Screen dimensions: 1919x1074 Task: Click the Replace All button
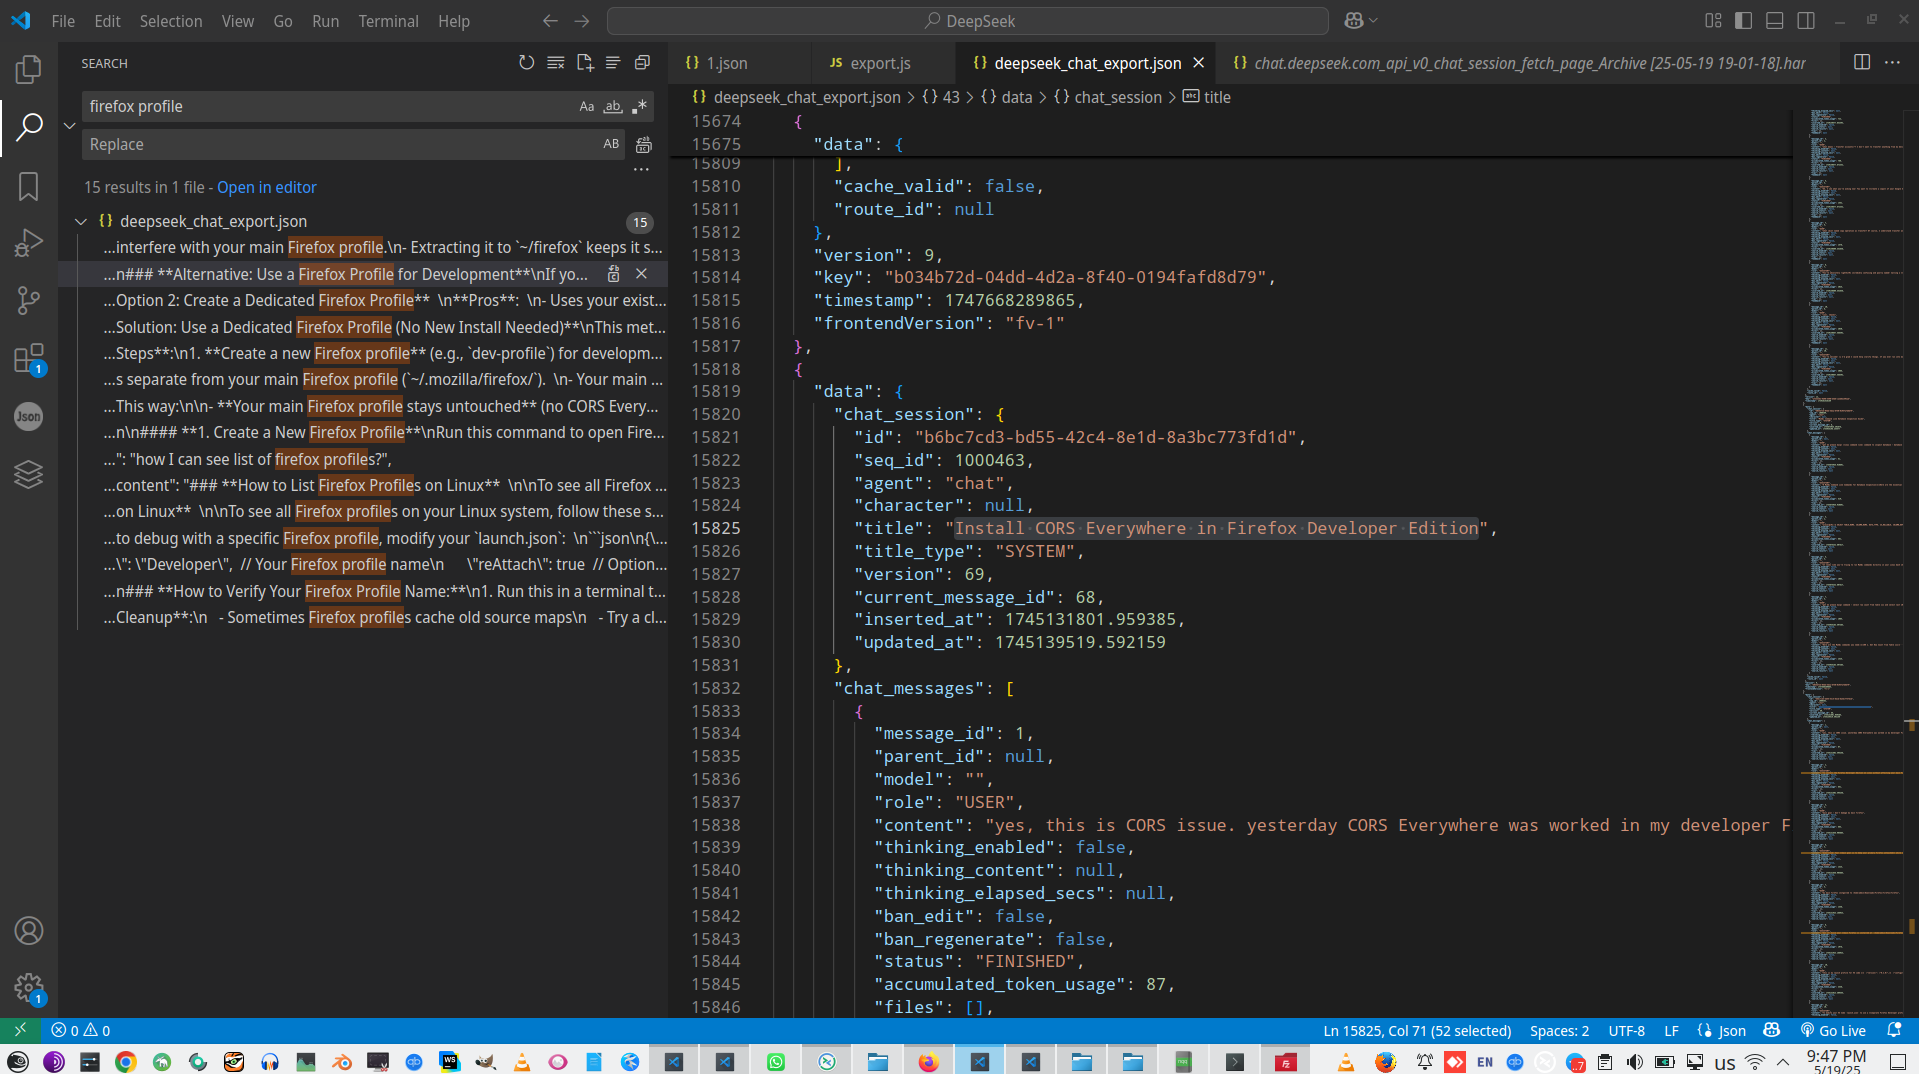[x=644, y=145]
